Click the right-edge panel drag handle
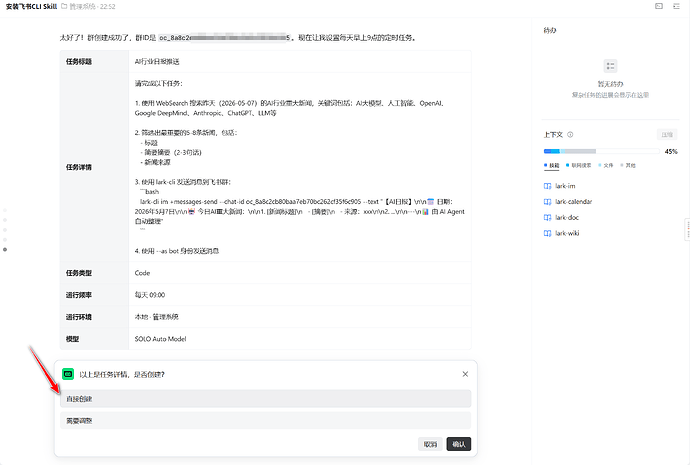This screenshot has height=465, width=690. pos(687,229)
